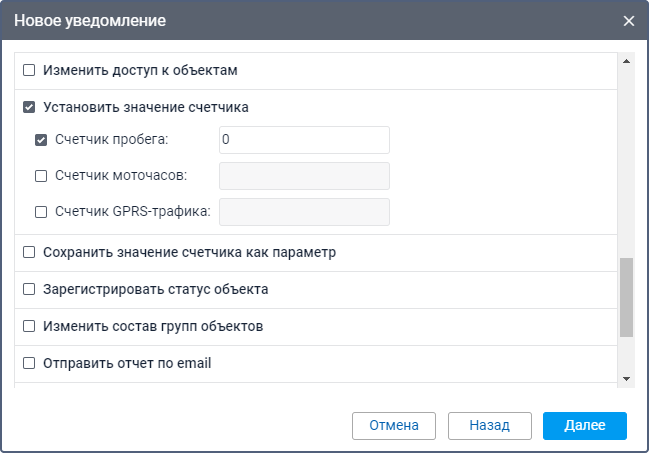Enable Счетчик моточасов checkbox
Viewport: 649px width, 453px height.
(41, 177)
